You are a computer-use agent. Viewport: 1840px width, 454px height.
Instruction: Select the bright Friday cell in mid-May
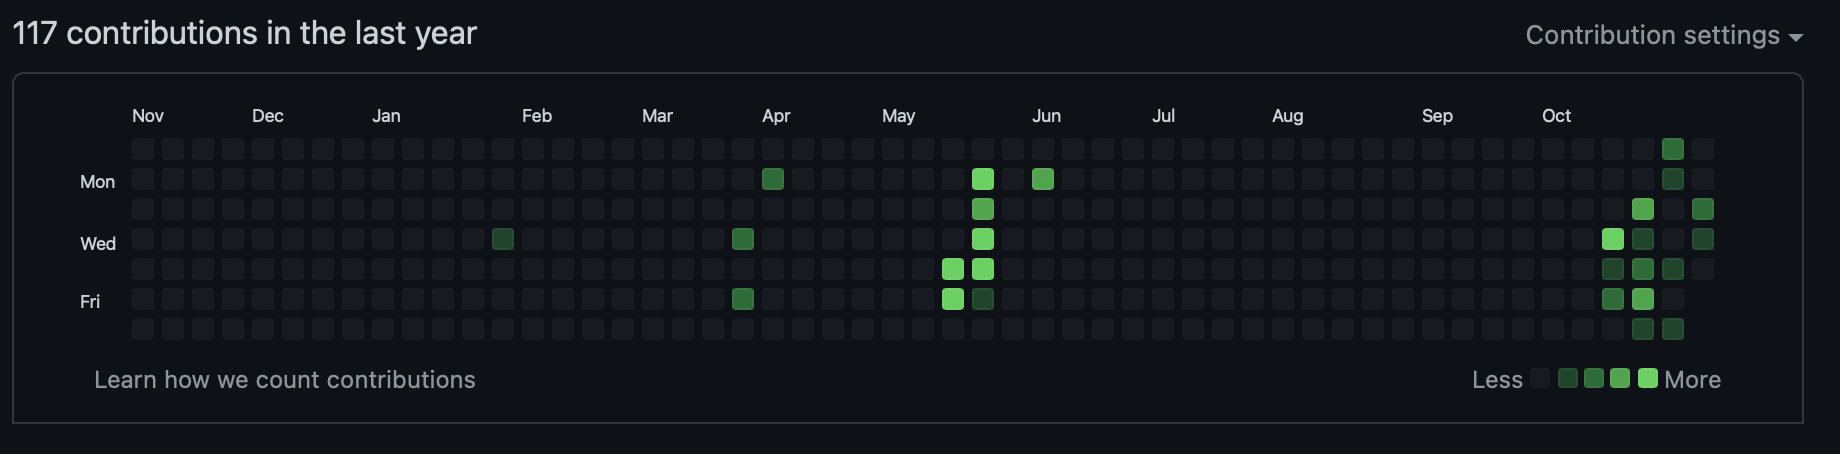tap(953, 299)
